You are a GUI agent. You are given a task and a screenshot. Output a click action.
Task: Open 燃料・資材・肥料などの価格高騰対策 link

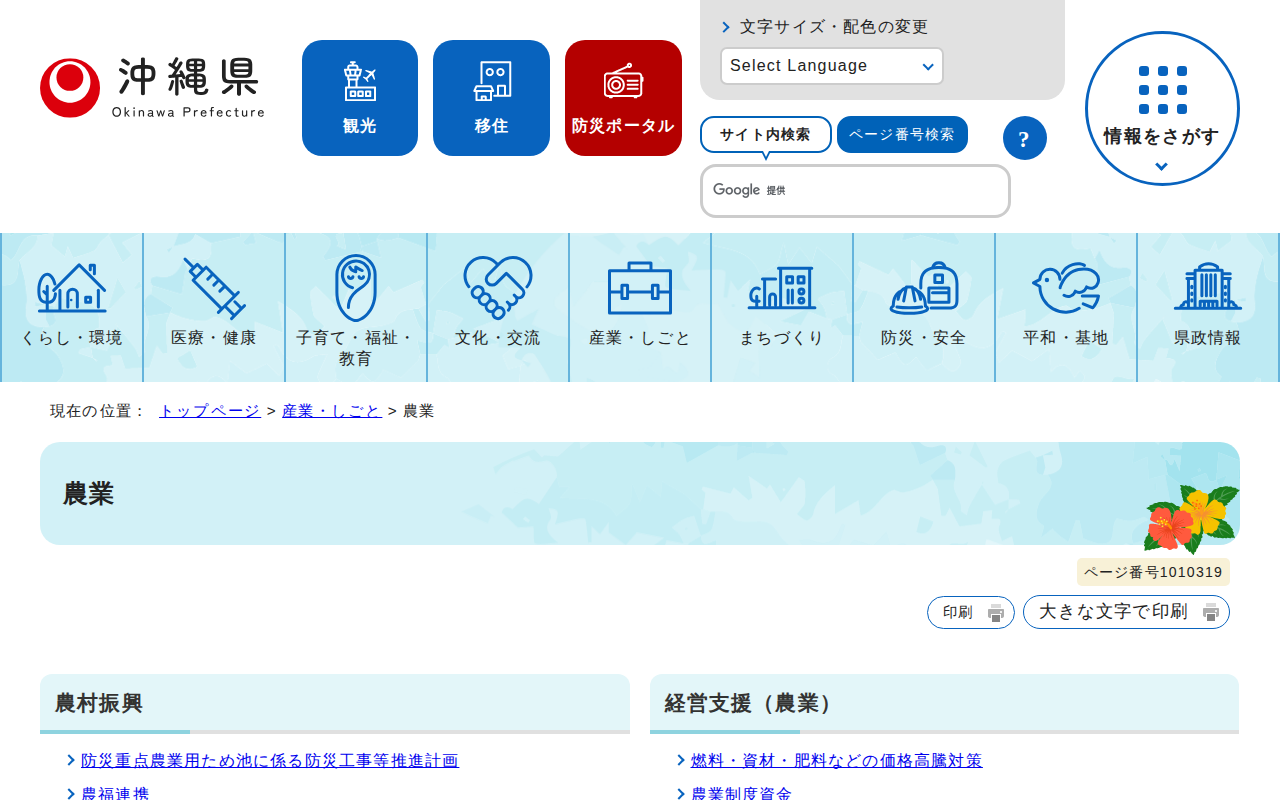point(836,761)
